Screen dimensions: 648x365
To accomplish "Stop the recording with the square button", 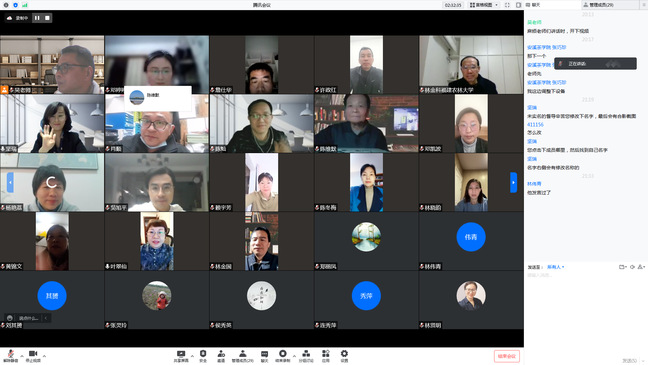I will tap(47, 18).
